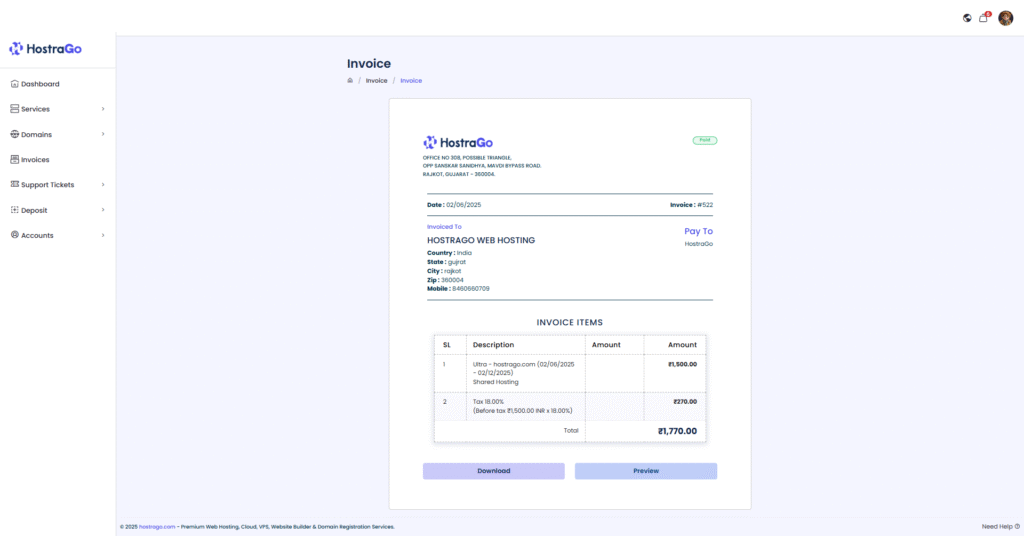1024x536 pixels.
Task: Click the mobile number 8460660709
Action: (x=471, y=289)
